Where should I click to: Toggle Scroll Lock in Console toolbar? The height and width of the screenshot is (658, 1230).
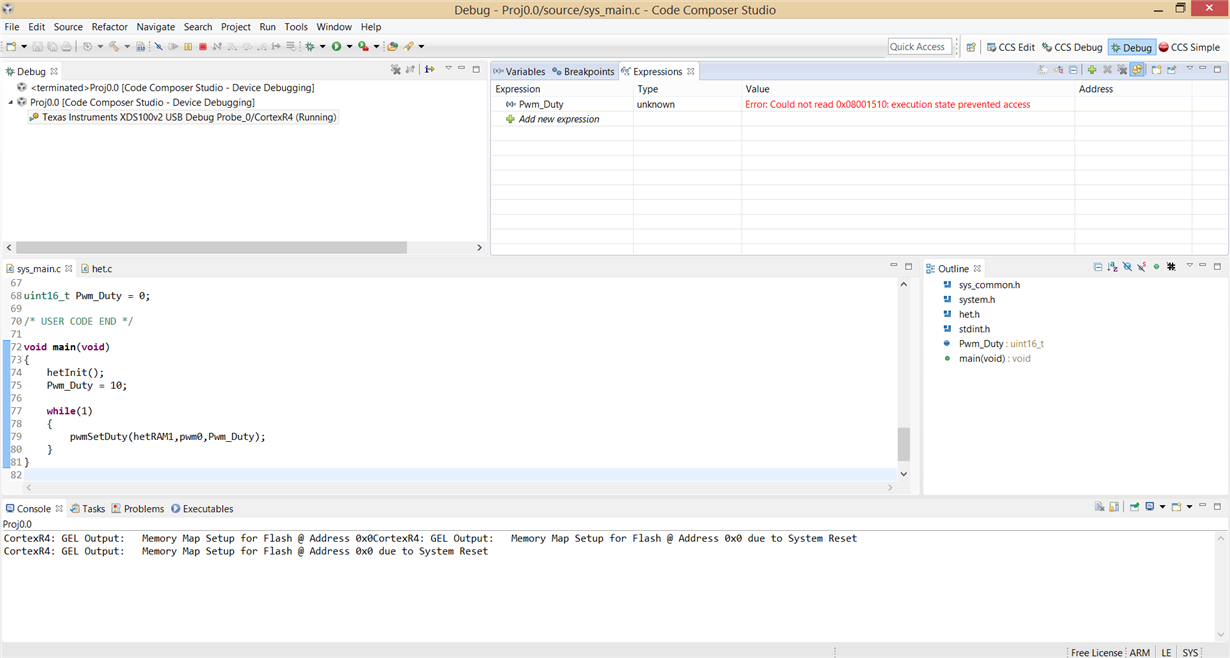pyautogui.click(x=1114, y=507)
